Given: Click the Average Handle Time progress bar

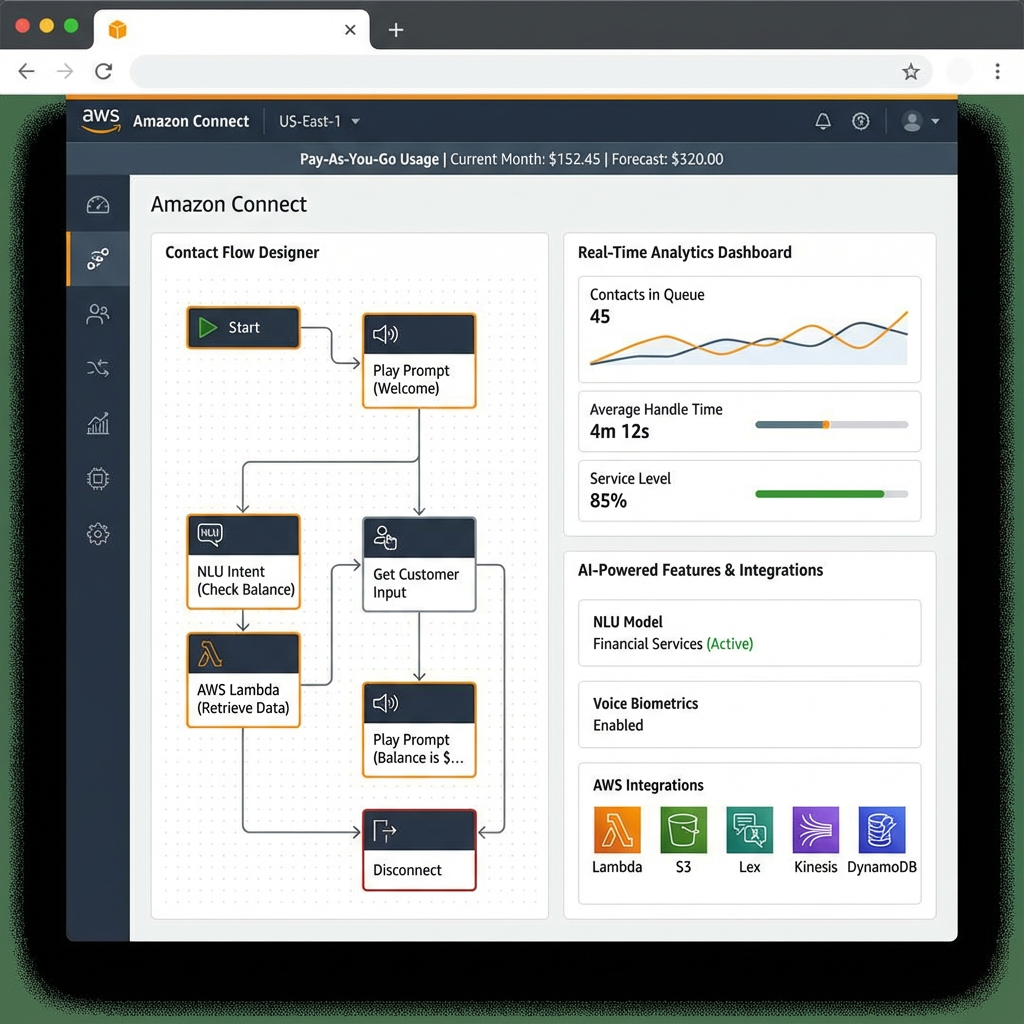Looking at the screenshot, I should (831, 424).
